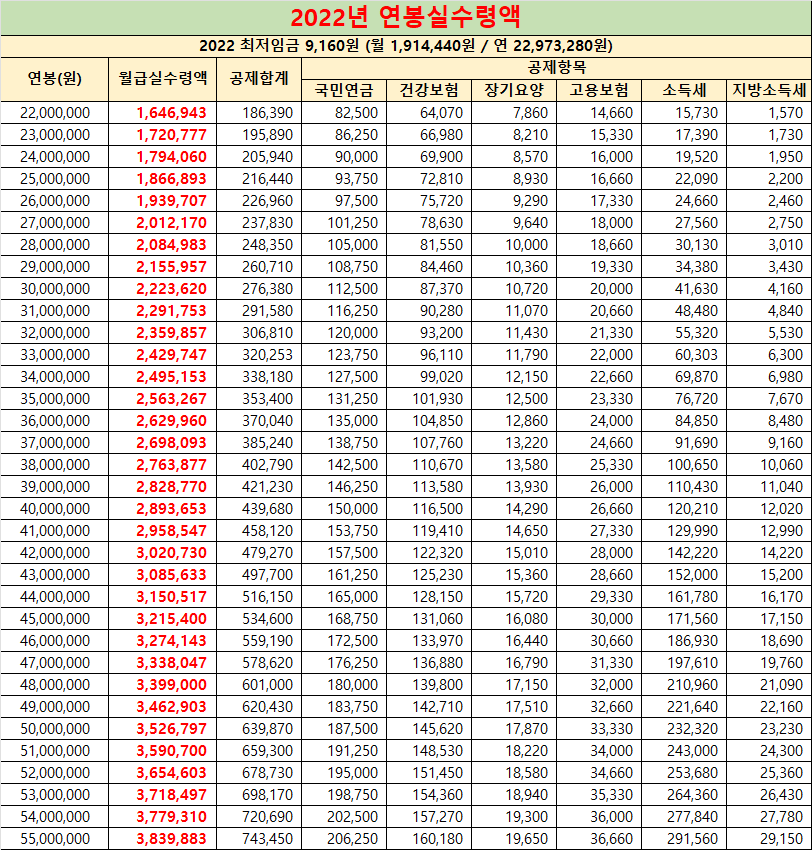Click the 공제합계 column header
This screenshot has height=850, width=812.
click(x=259, y=79)
